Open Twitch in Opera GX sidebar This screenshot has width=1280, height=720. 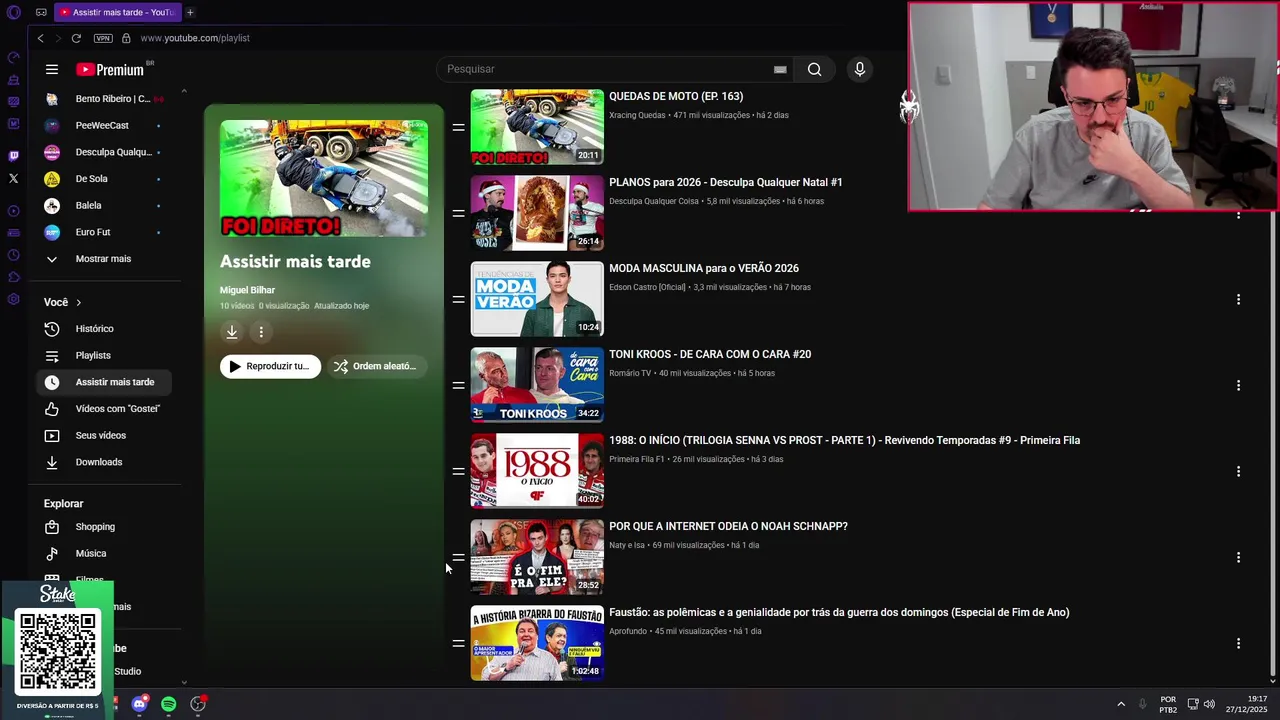click(x=13, y=156)
